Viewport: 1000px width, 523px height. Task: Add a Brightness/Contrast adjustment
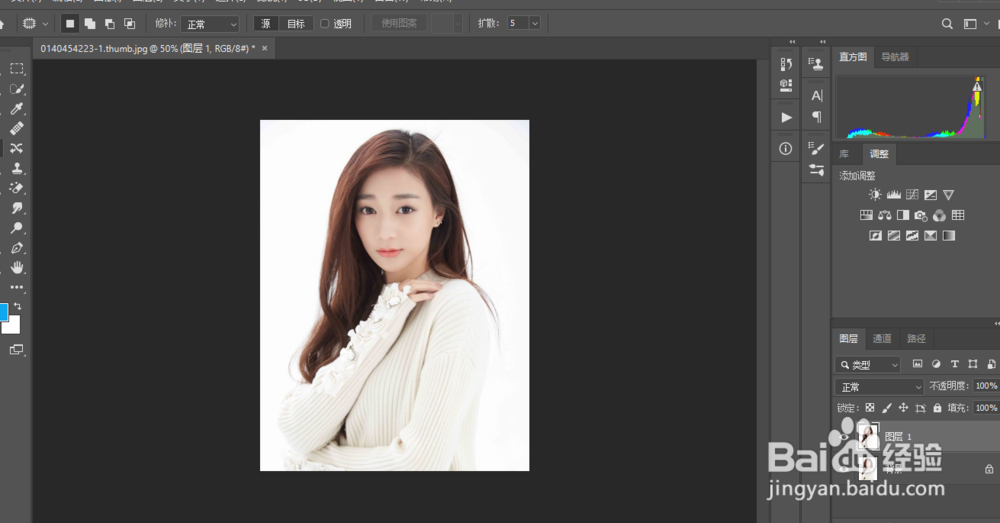[875, 195]
